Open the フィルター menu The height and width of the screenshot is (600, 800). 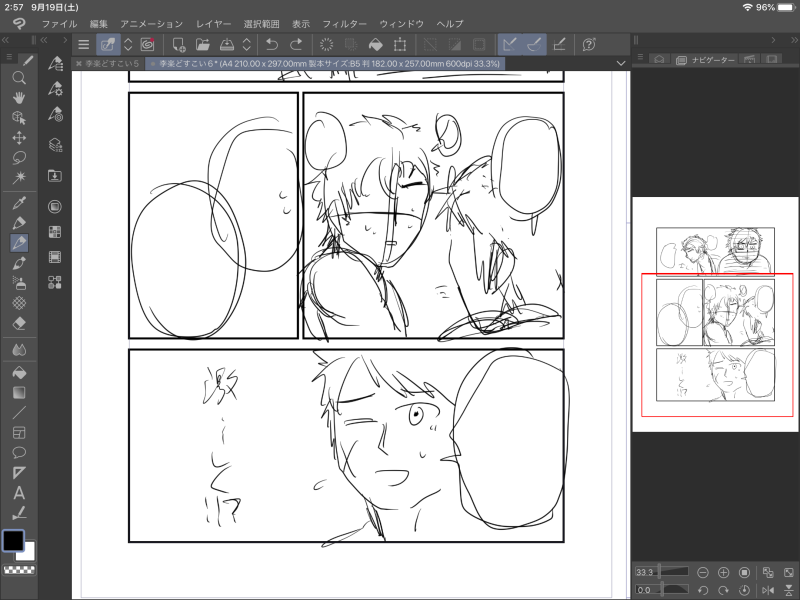[344, 24]
